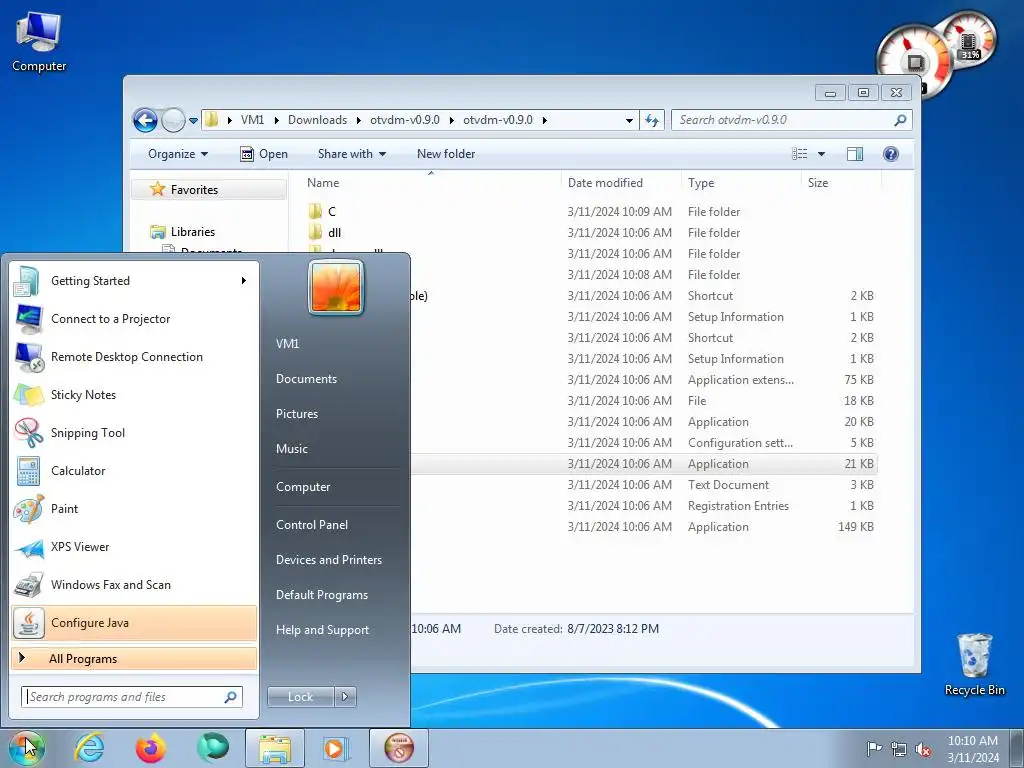Open Action Center flag tray icon

click(x=873, y=749)
